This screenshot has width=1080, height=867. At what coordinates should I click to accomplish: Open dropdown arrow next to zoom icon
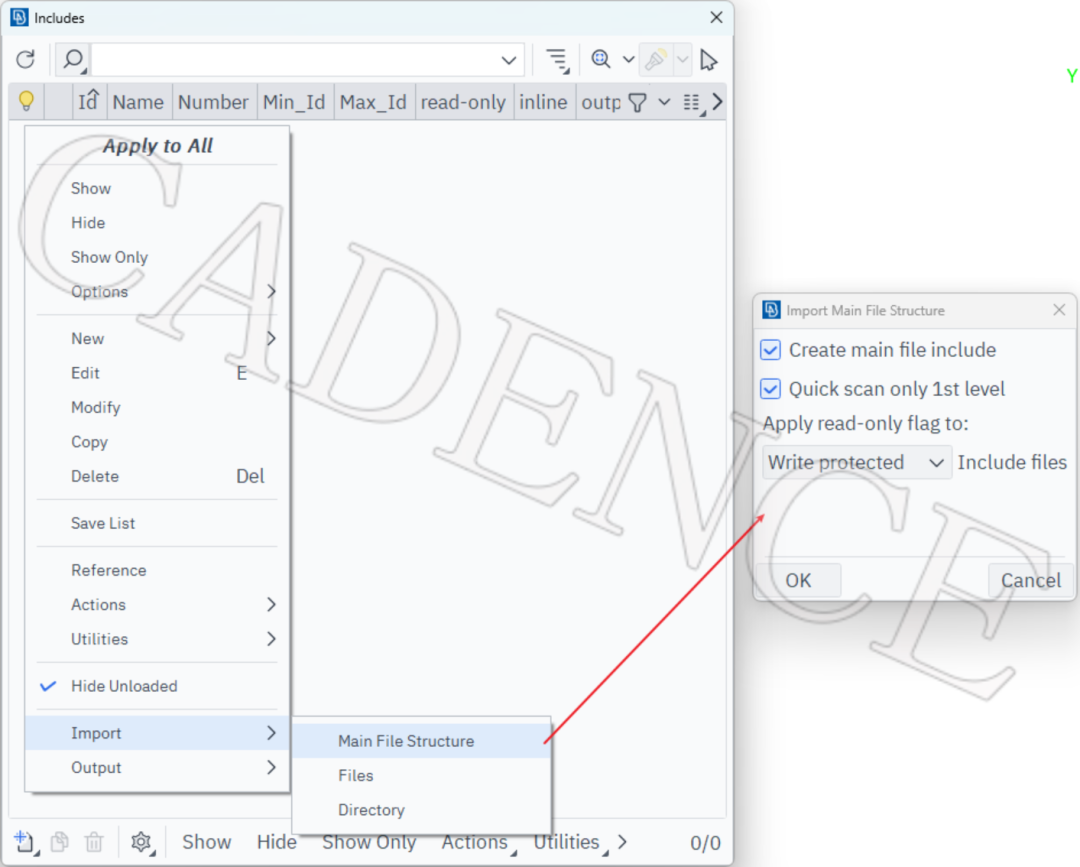point(628,60)
